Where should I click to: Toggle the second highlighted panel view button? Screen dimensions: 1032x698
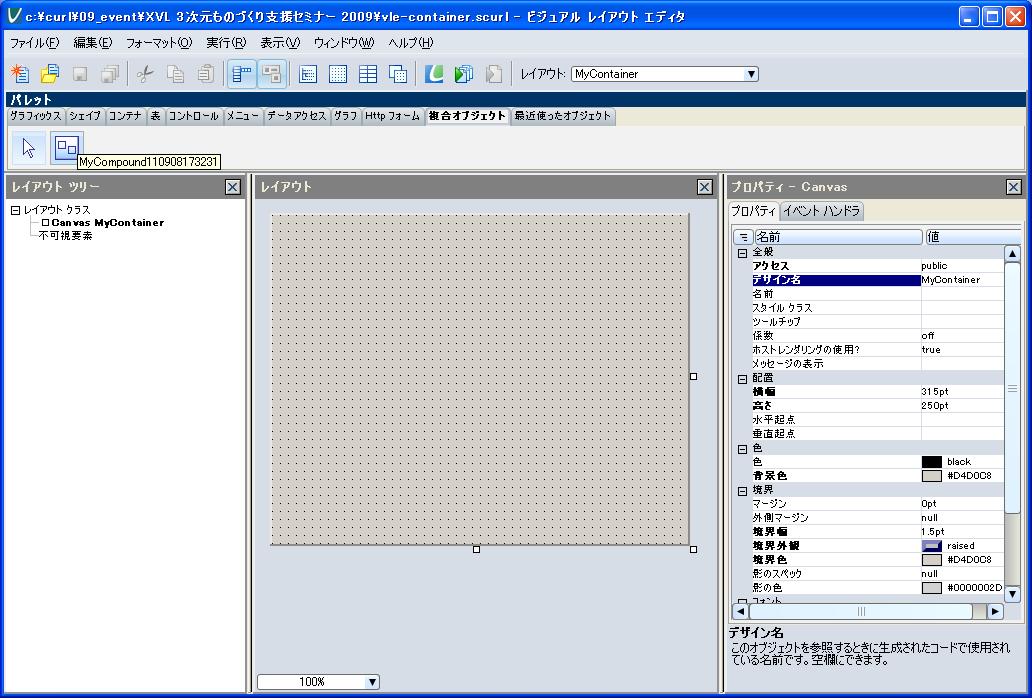pyautogui.click(x=271, y=74)
